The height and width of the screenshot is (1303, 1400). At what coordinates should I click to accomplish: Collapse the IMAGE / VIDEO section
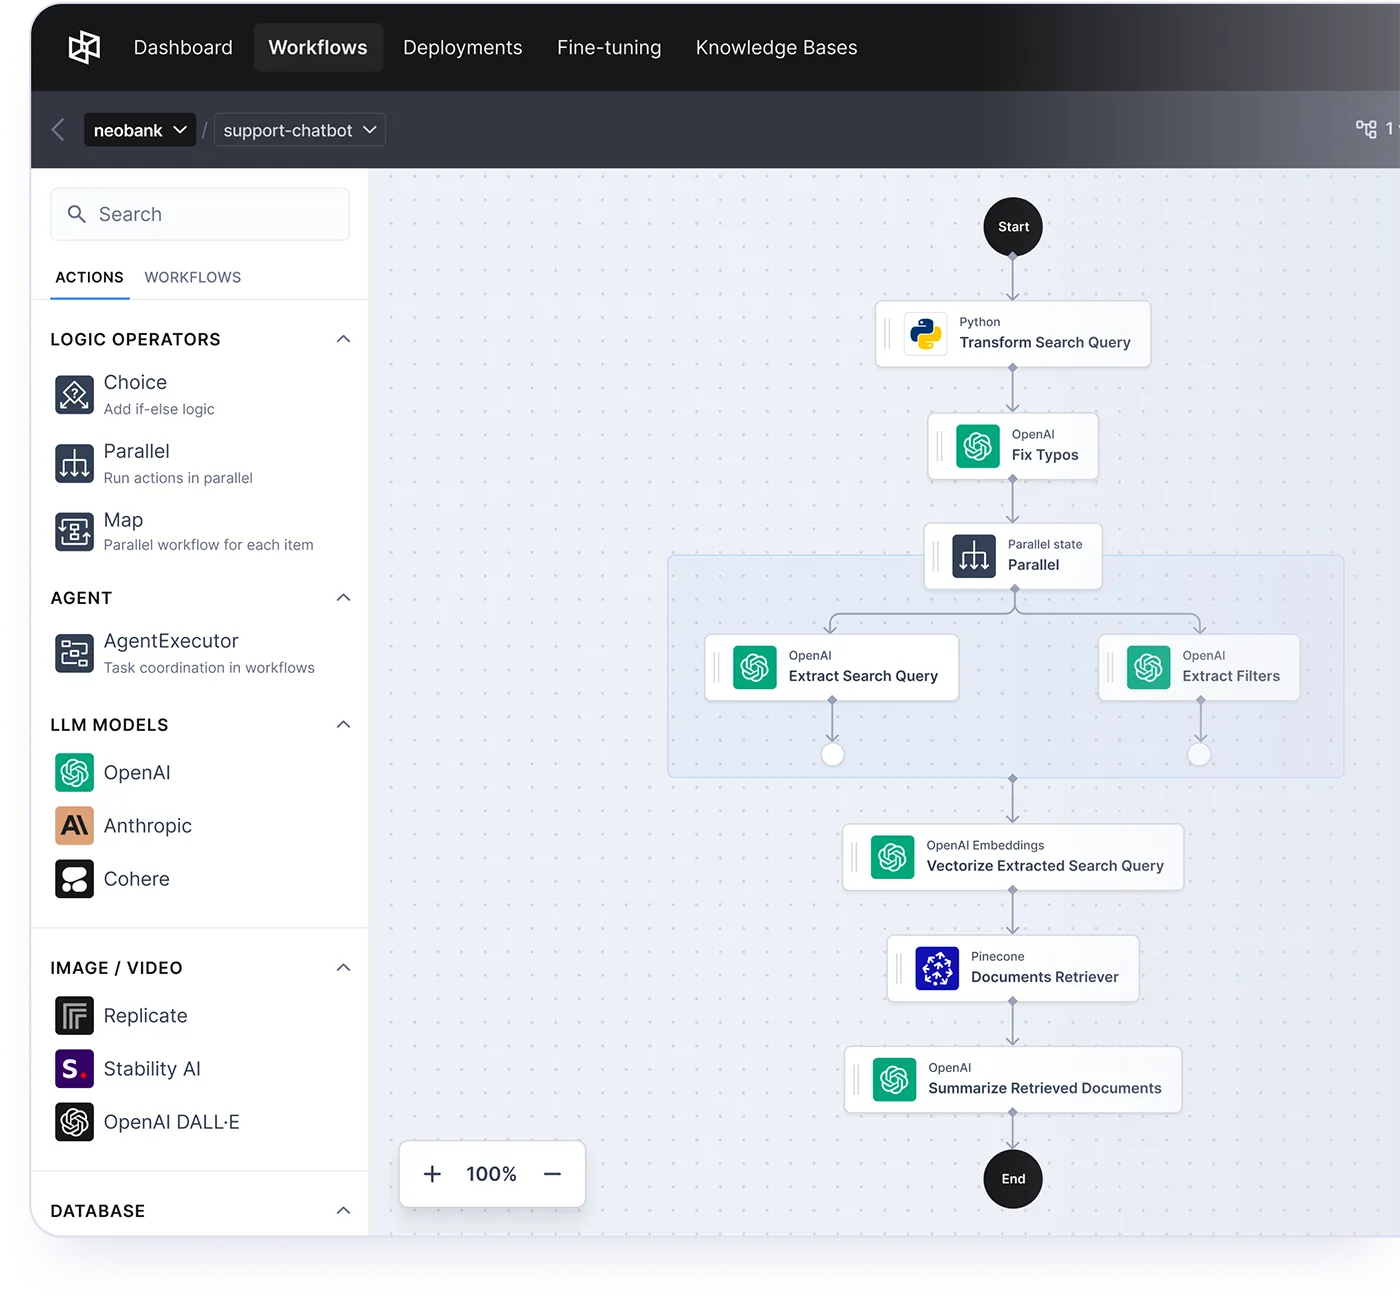click(x=343, y=967)
